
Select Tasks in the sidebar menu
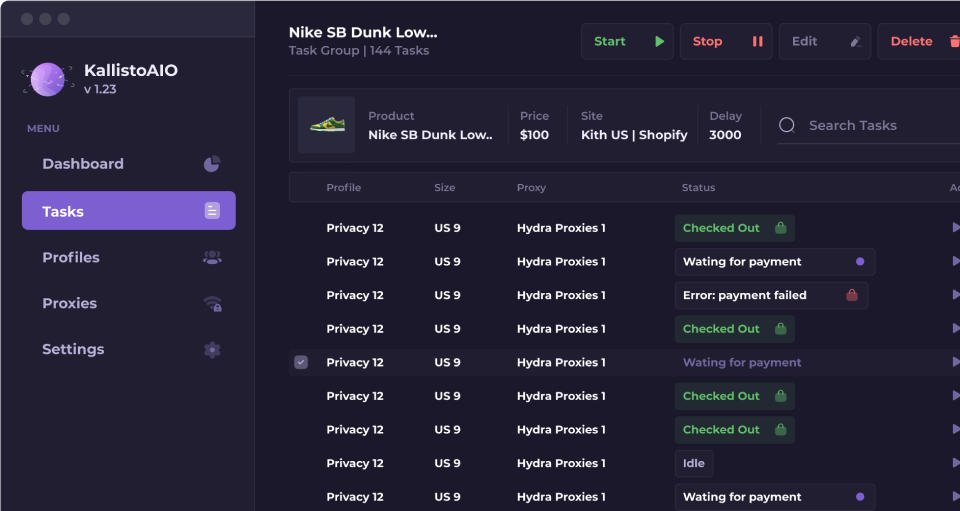pyautogui.click(x=129, y=211)
